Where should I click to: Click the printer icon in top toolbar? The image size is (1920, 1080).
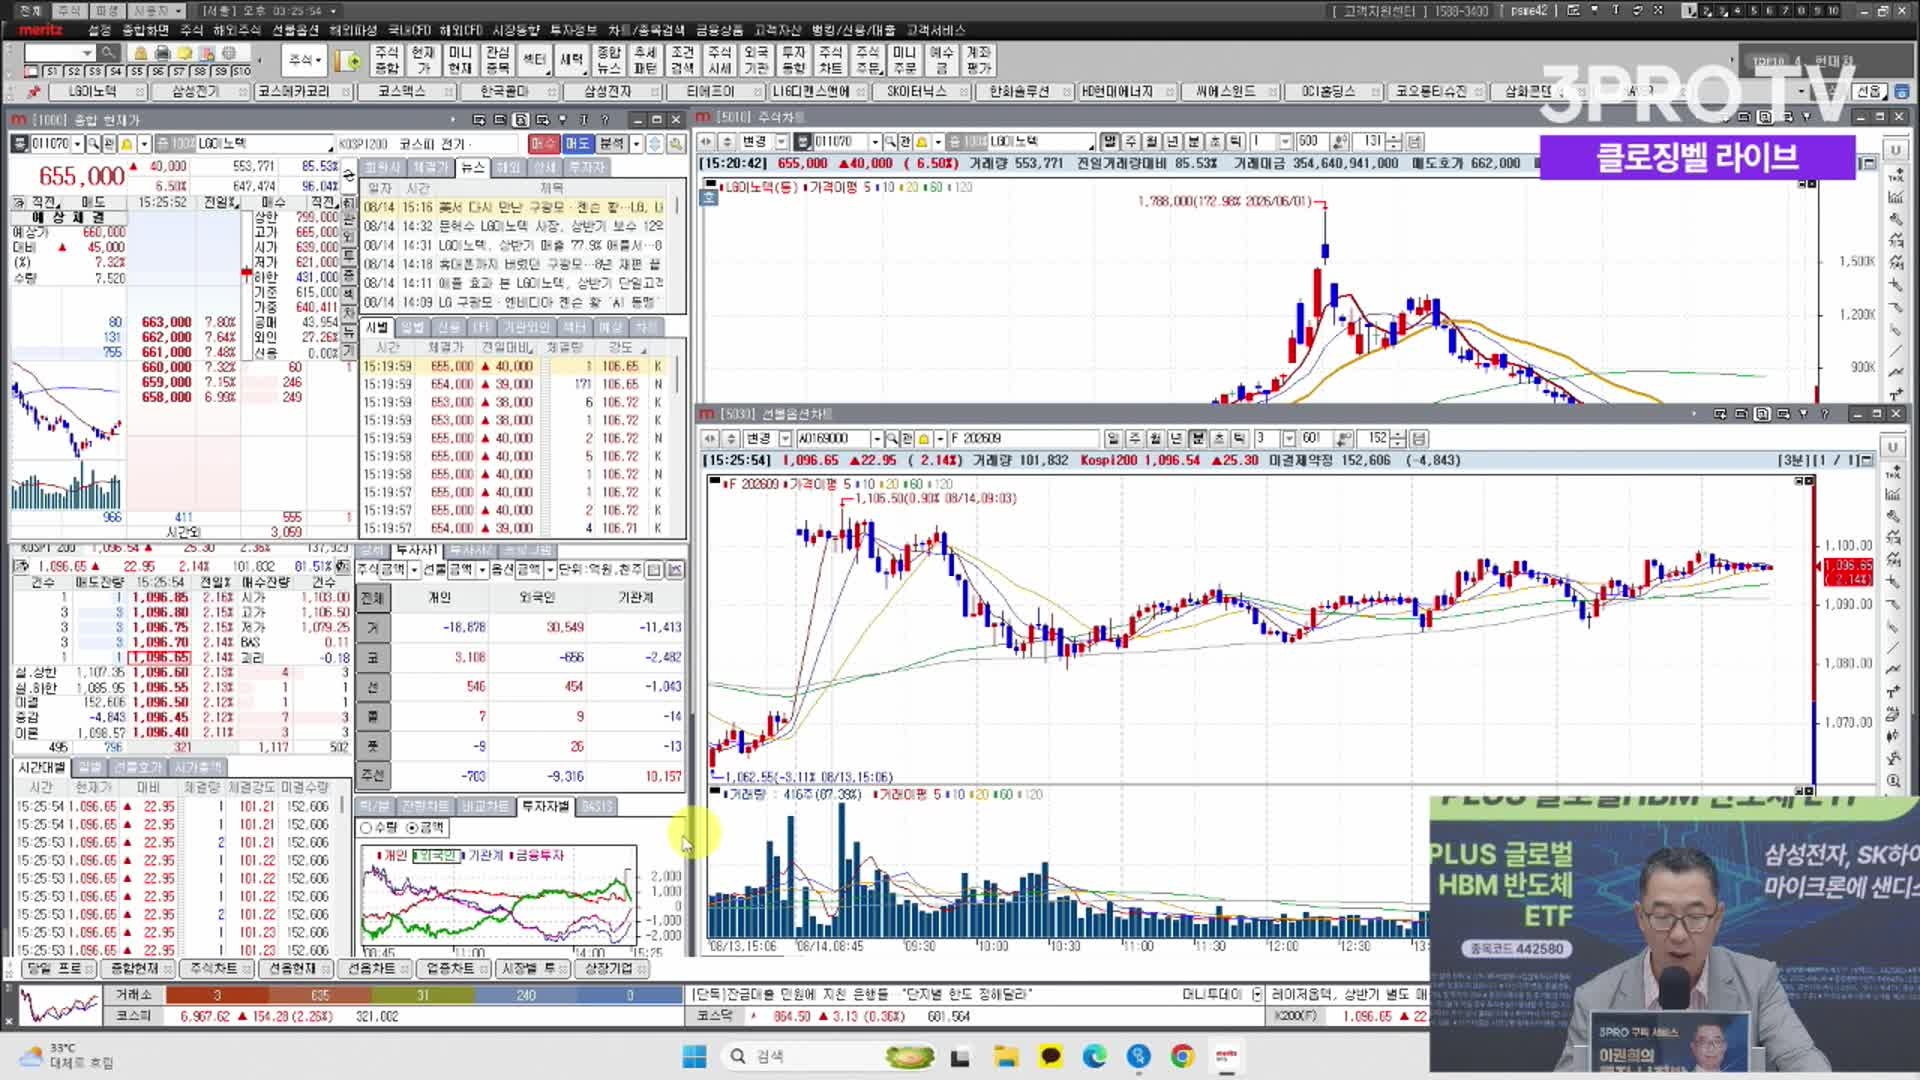point(163,53)
